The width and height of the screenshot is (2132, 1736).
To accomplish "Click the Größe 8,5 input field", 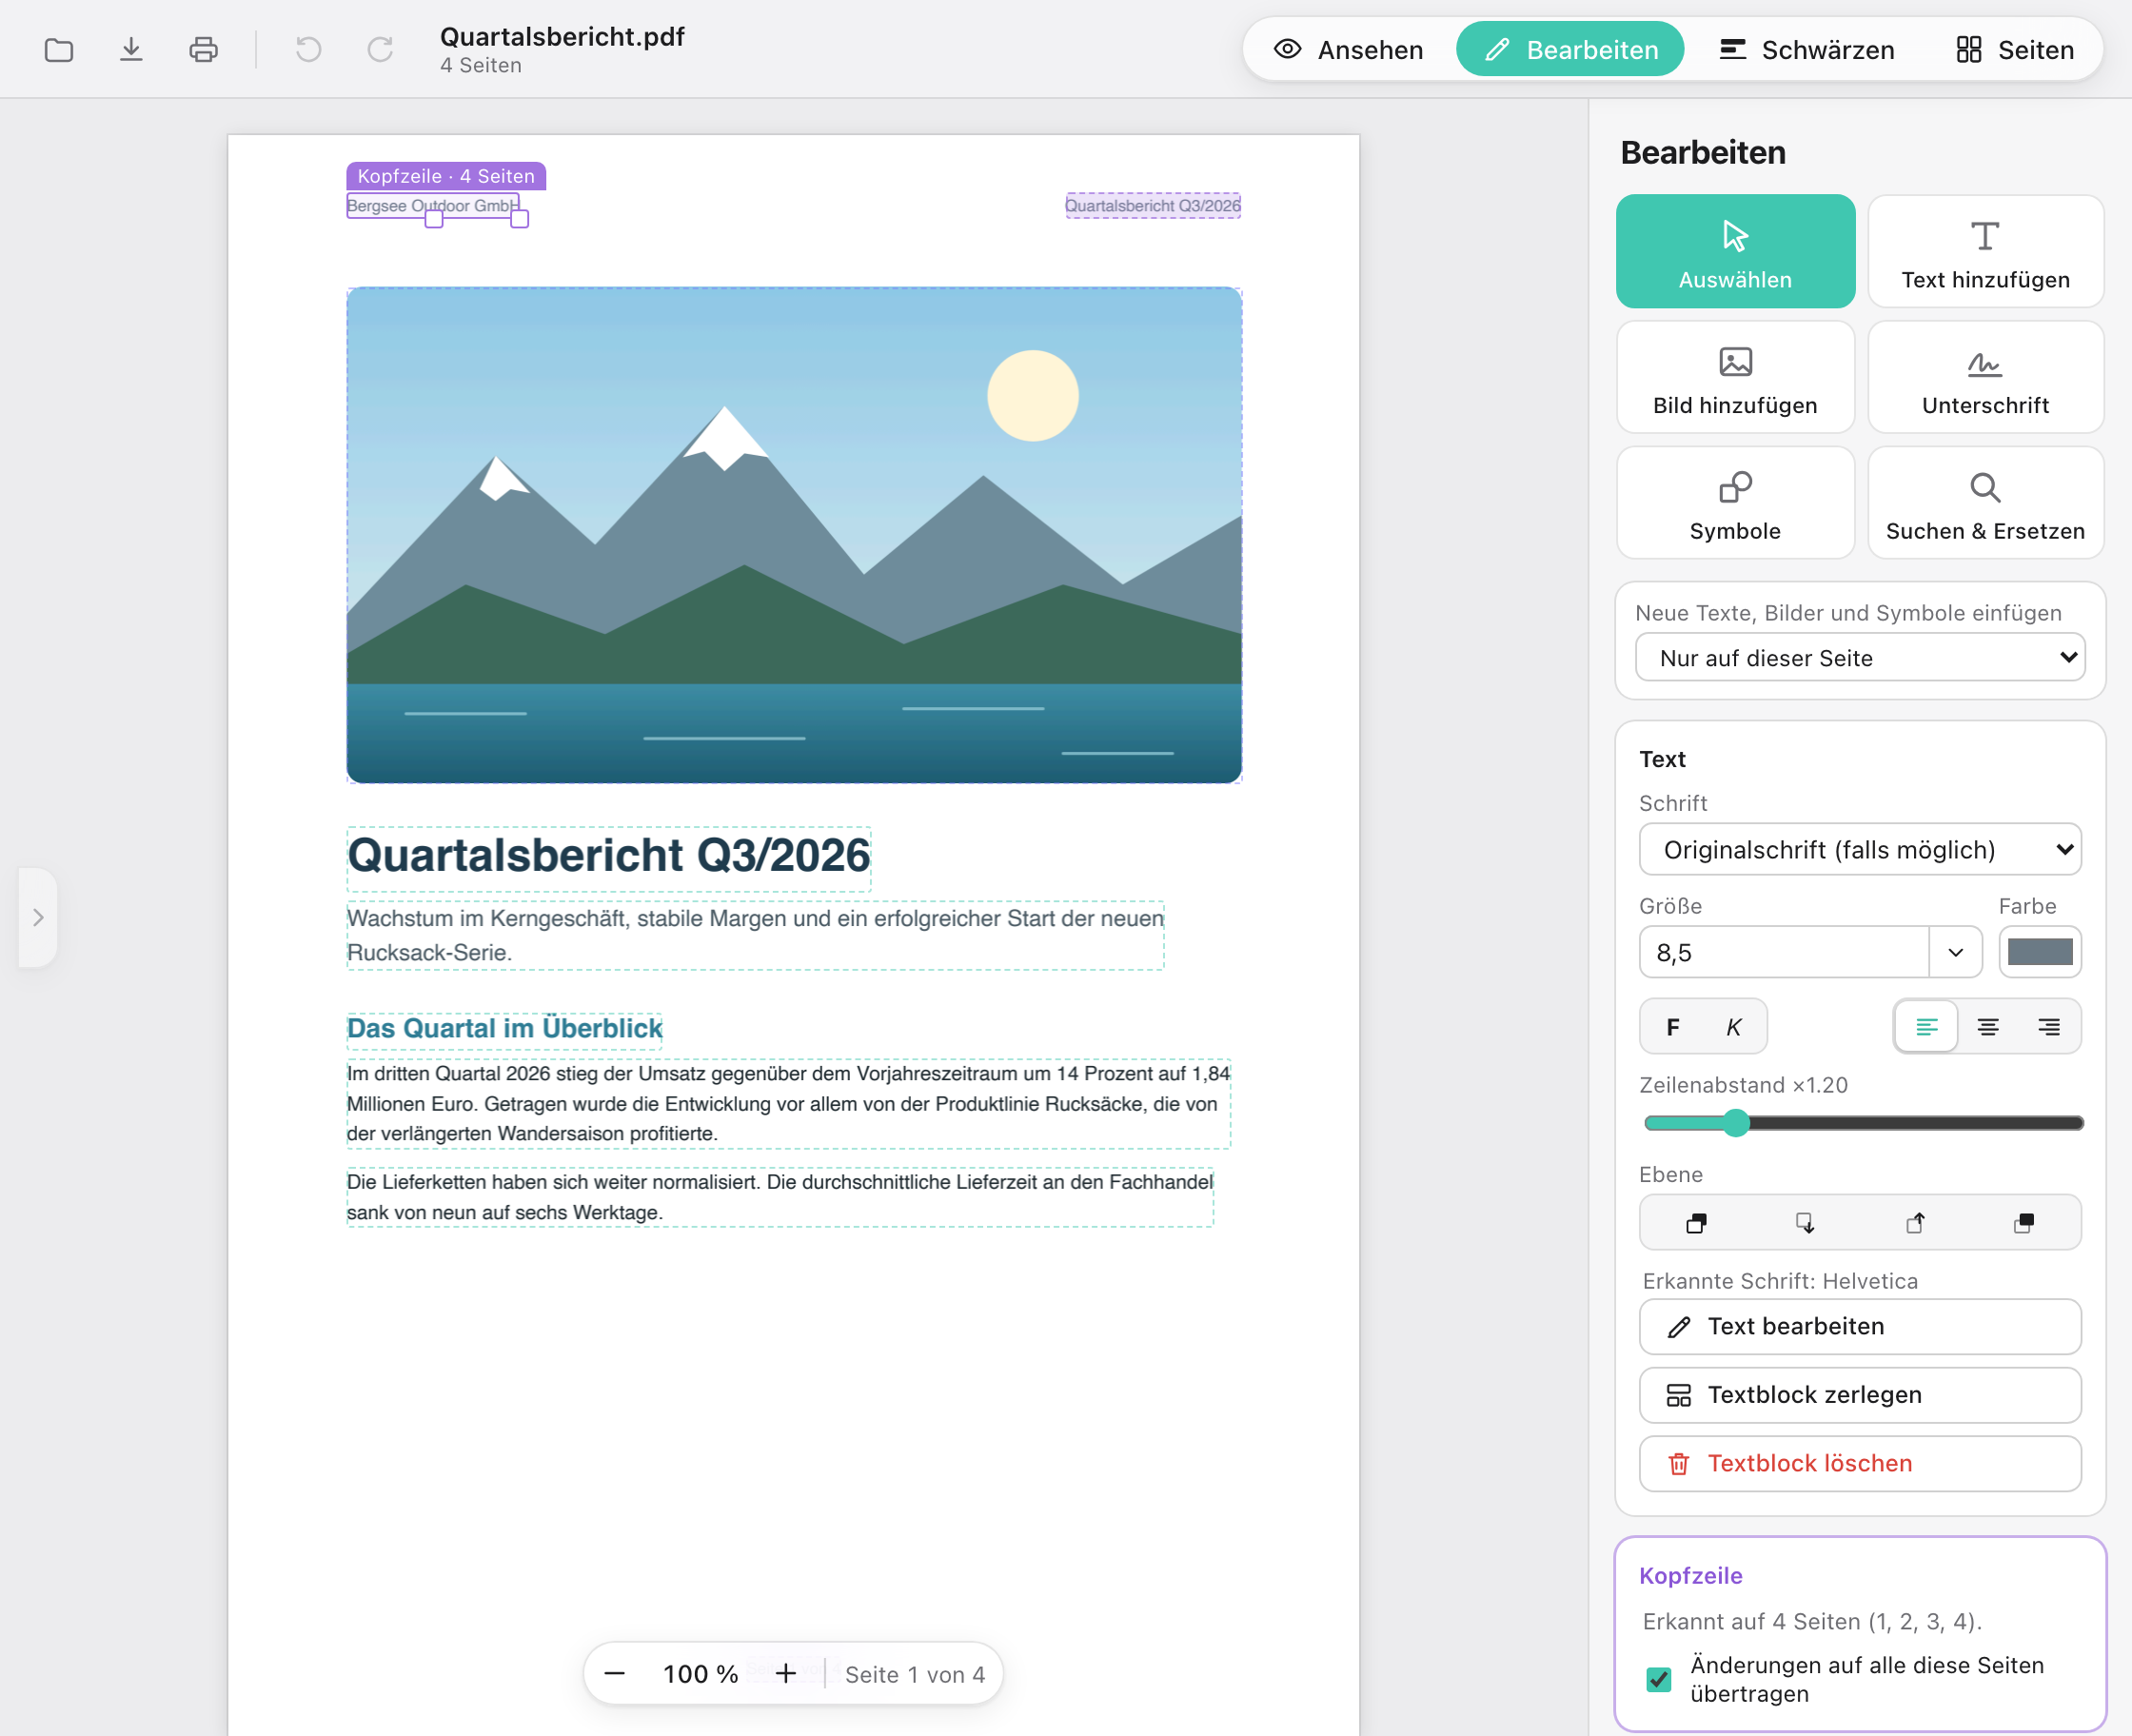I will [1785, 952].
